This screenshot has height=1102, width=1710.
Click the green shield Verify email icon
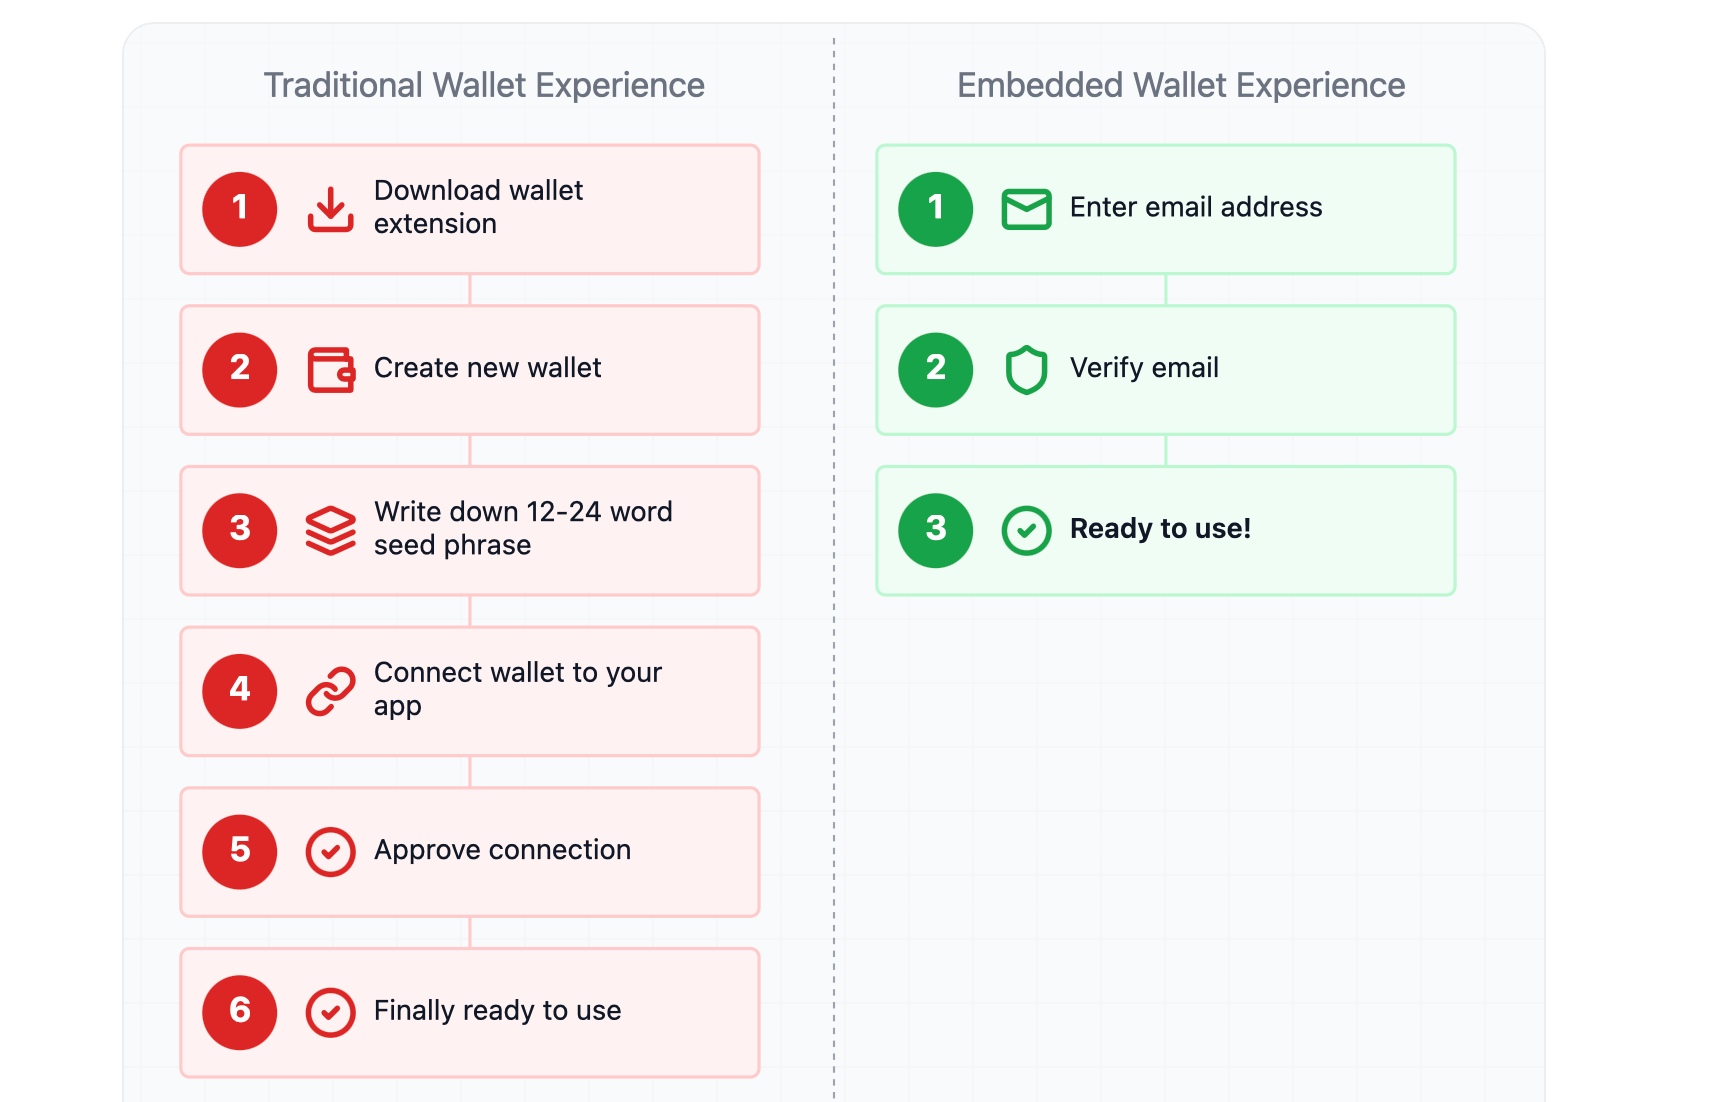click(1026, 370)
